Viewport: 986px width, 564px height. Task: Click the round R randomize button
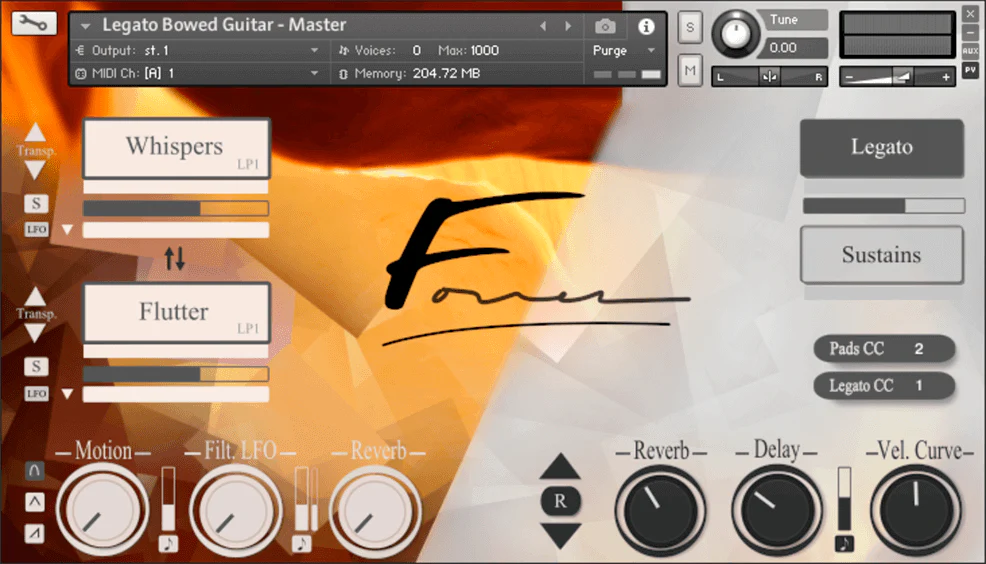[560, 501]
